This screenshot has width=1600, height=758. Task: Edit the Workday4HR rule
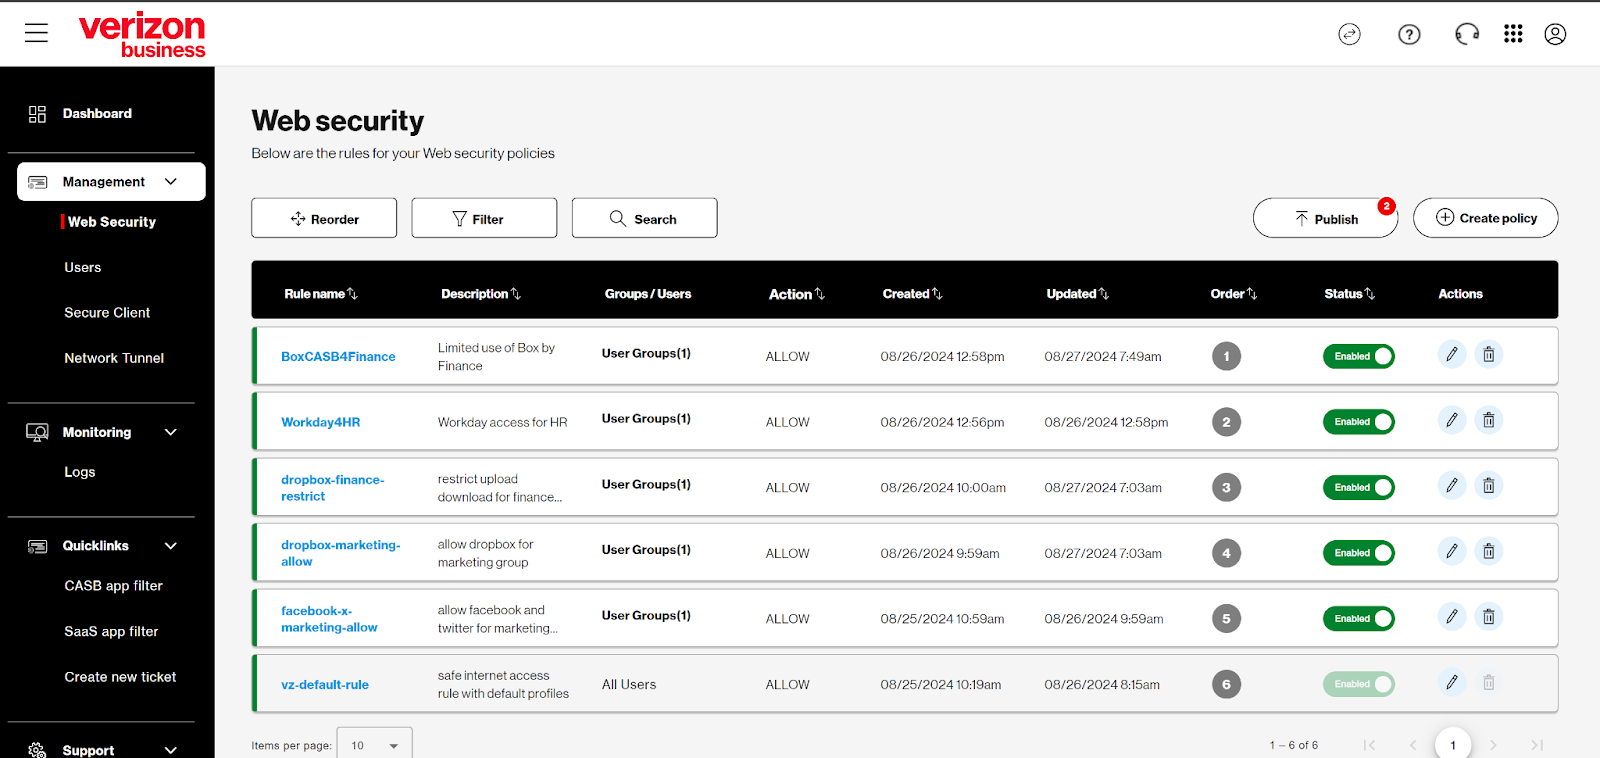(1452, 420)
